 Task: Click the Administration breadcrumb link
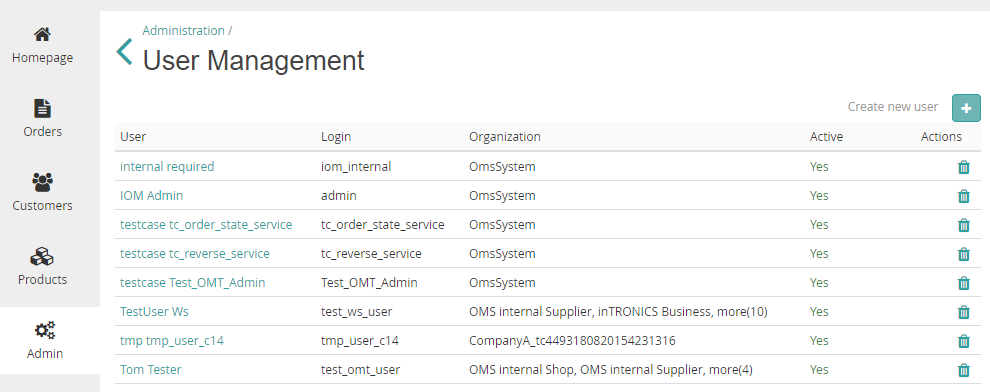[x=183, y=30]
